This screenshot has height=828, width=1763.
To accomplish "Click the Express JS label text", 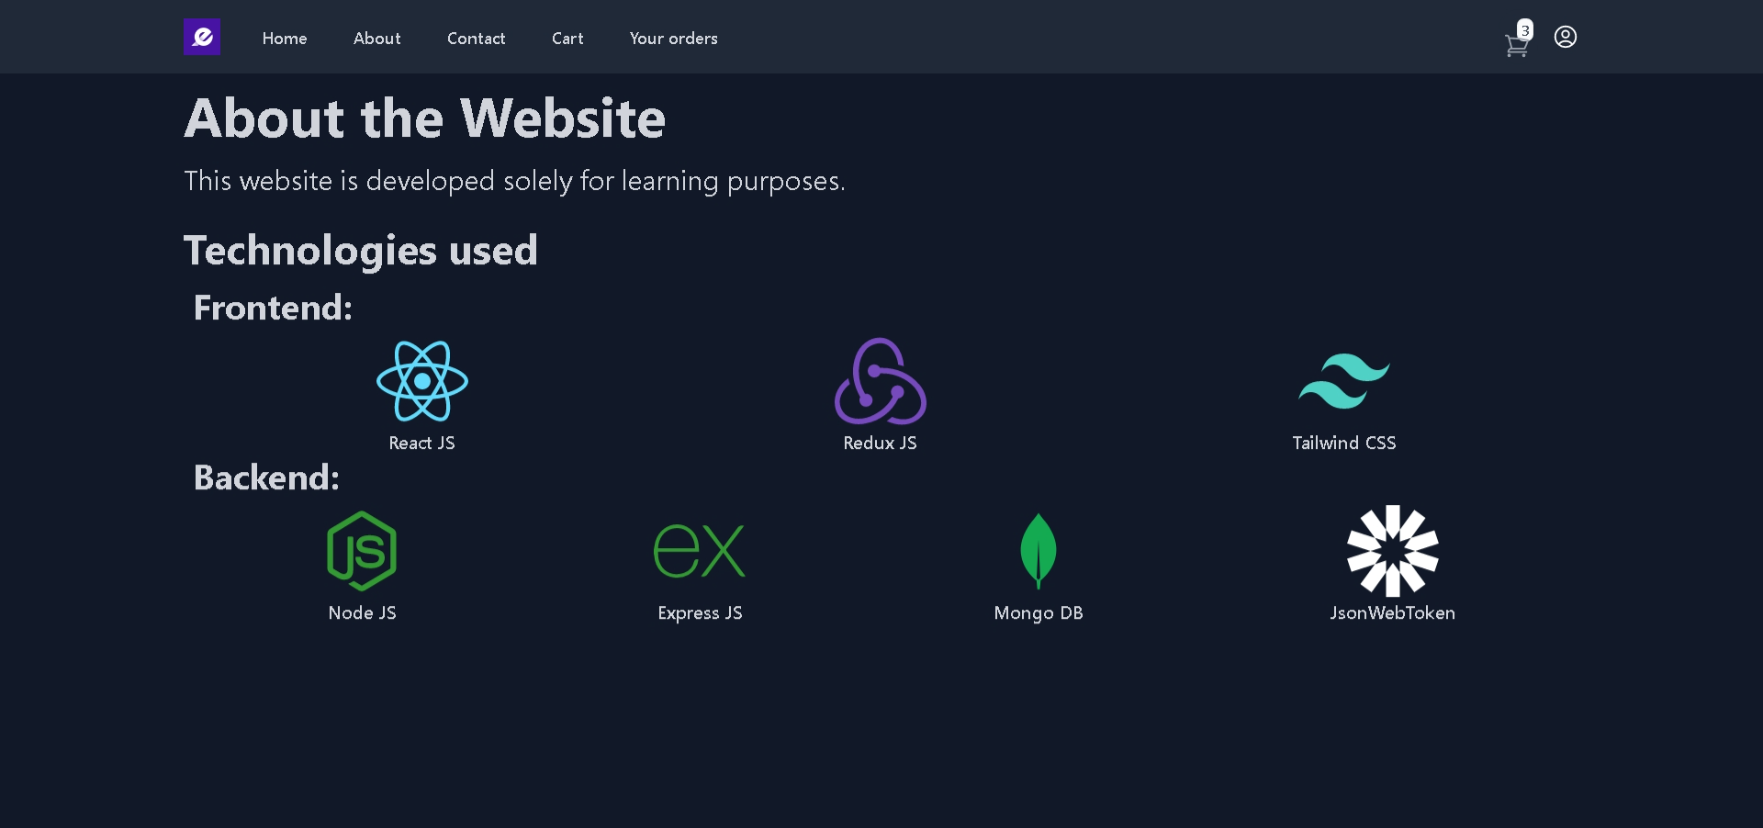I will click(x=699, y=613).
